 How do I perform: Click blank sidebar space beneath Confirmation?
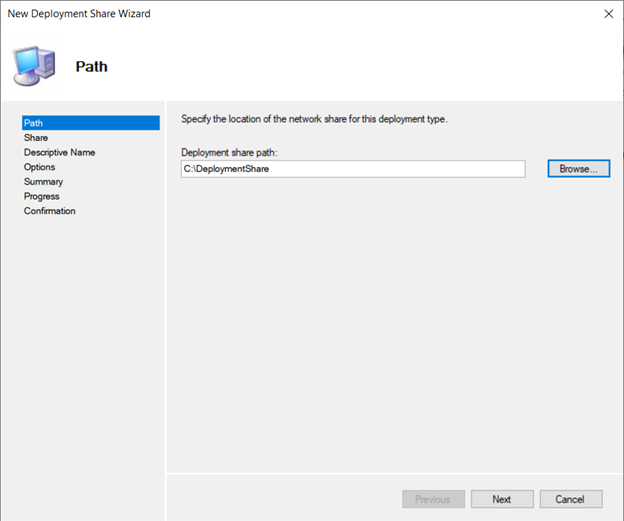84,366
